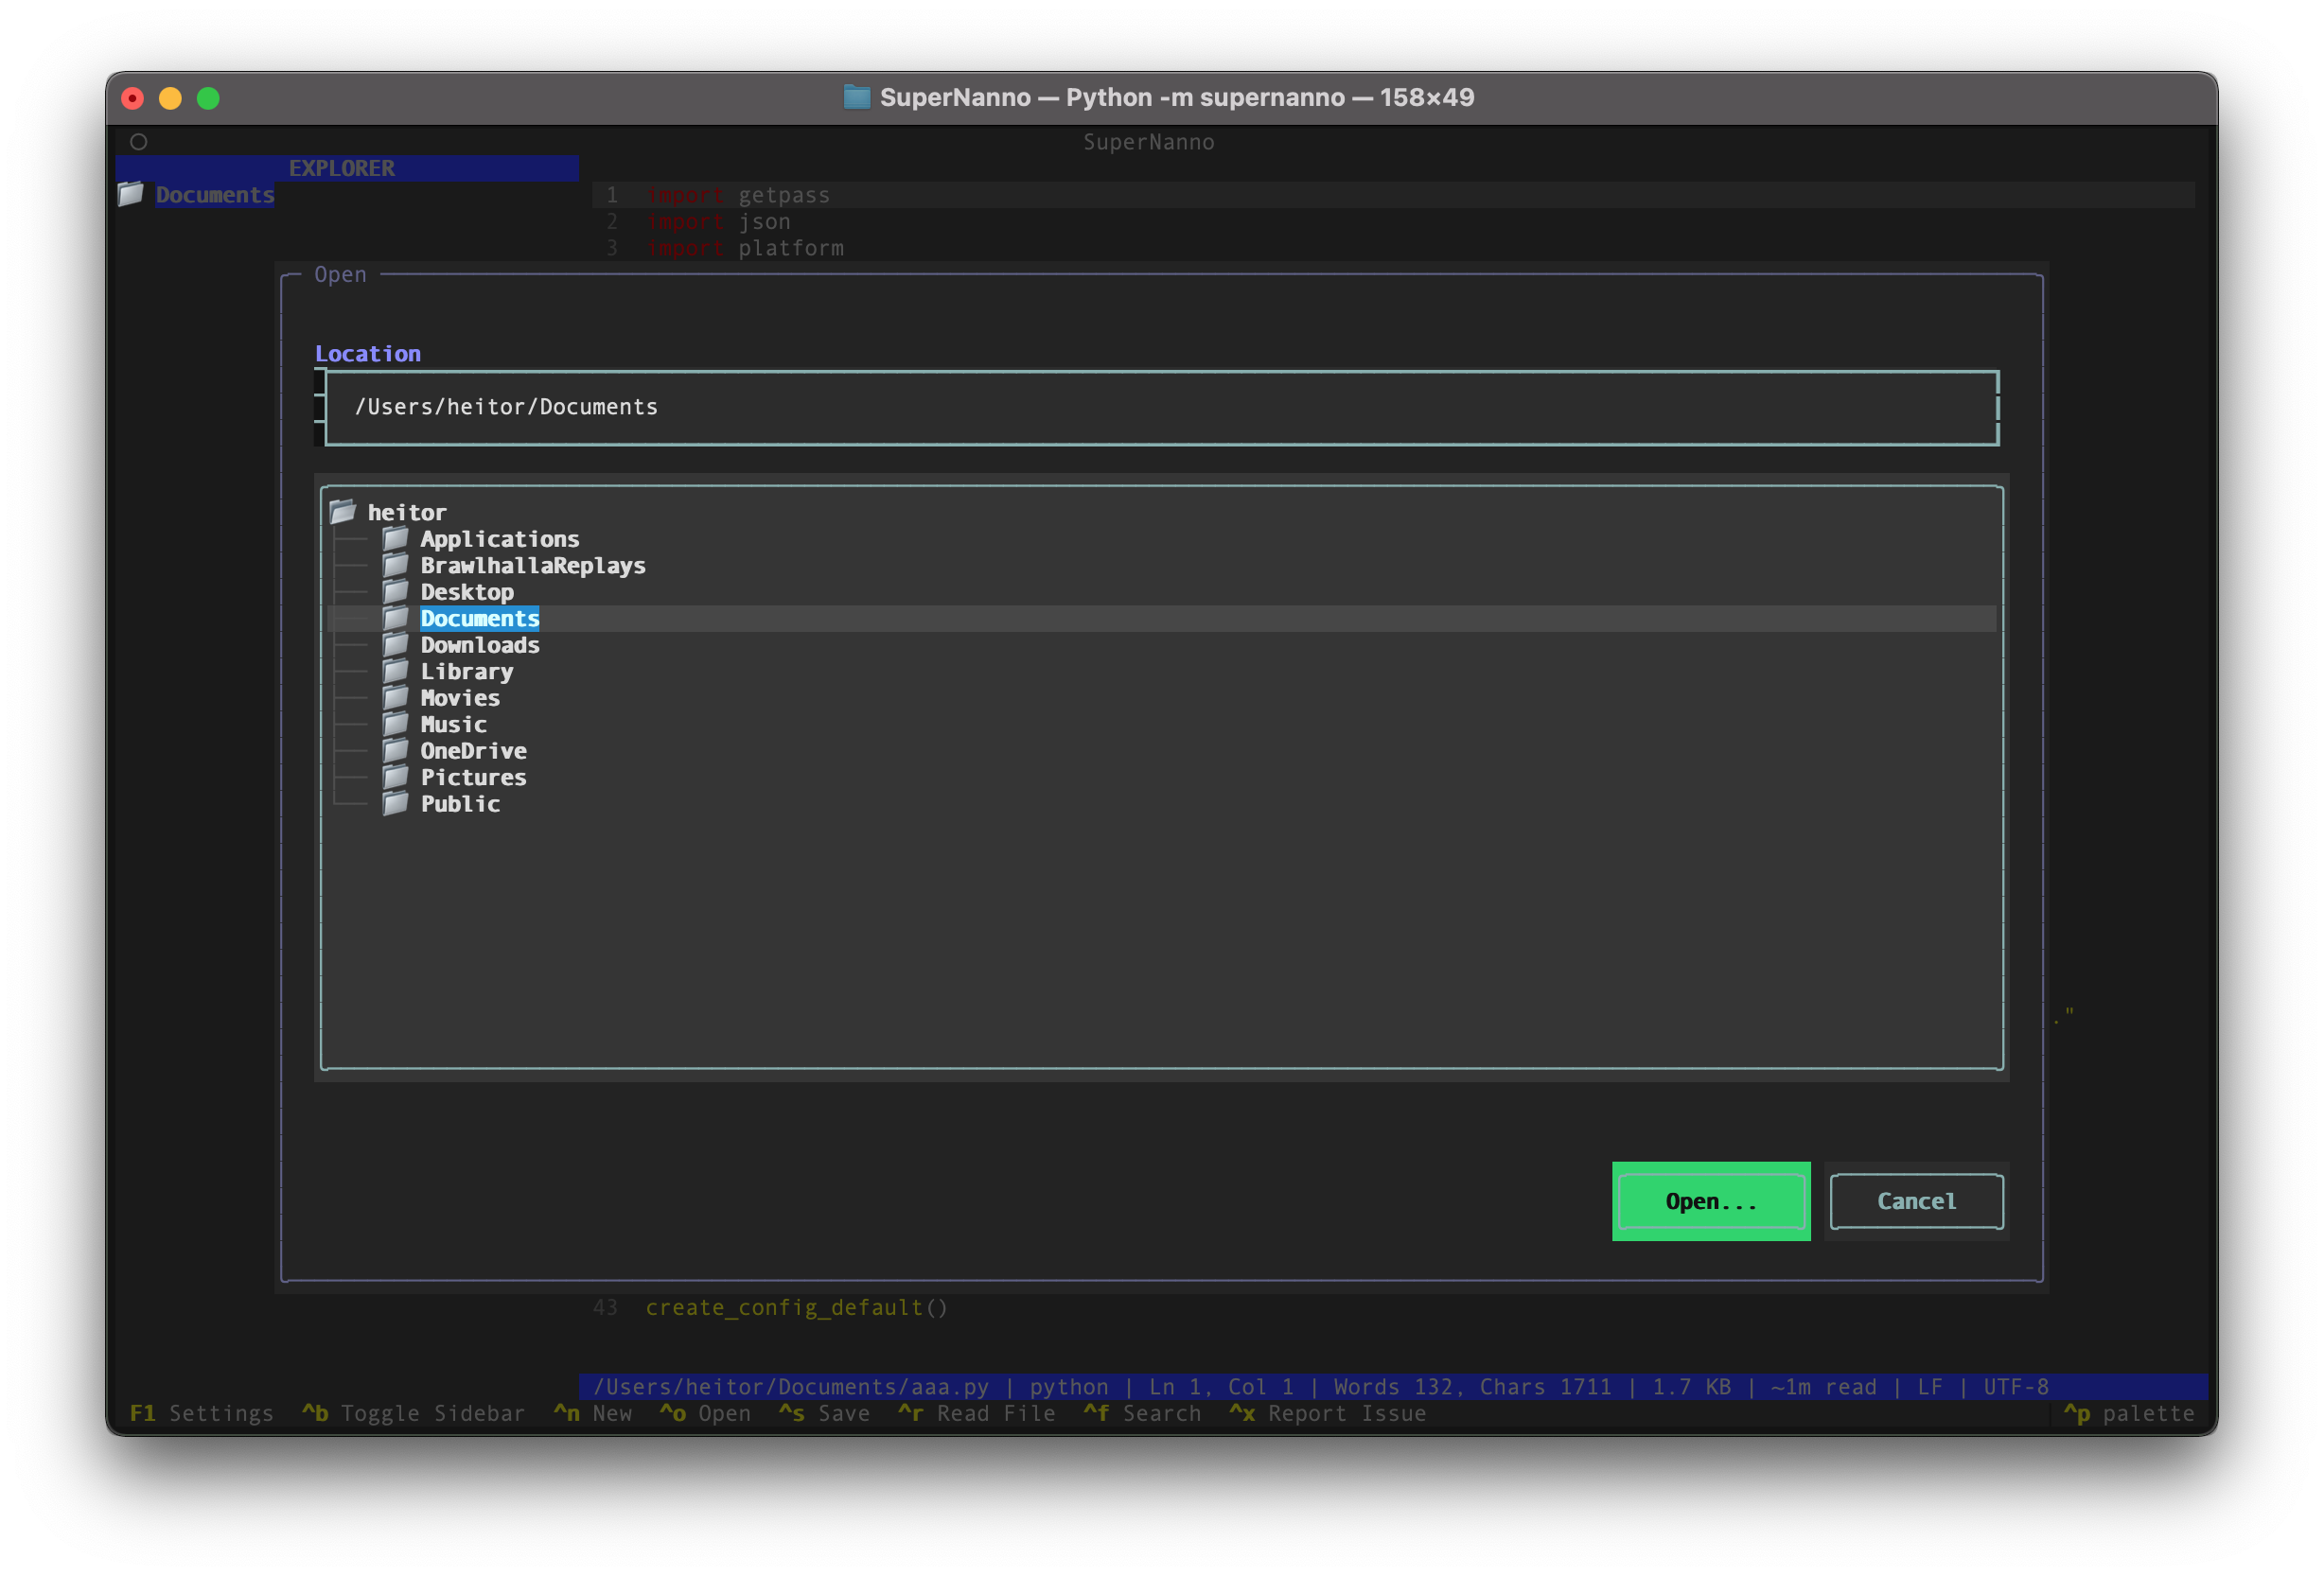Click python language label in status bar
Viewport: 2324px width, 1576px height.
[x=1069, y=1387]
